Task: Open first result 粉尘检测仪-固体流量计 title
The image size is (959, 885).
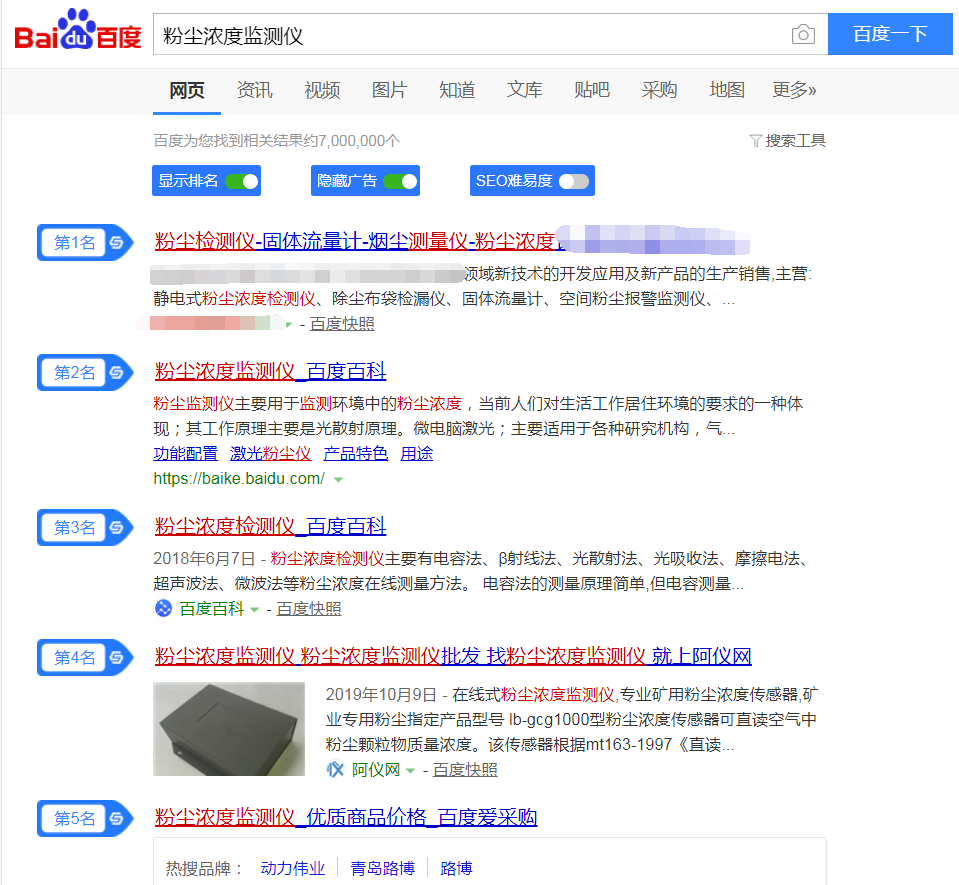Action: click(x=361, y=242)
